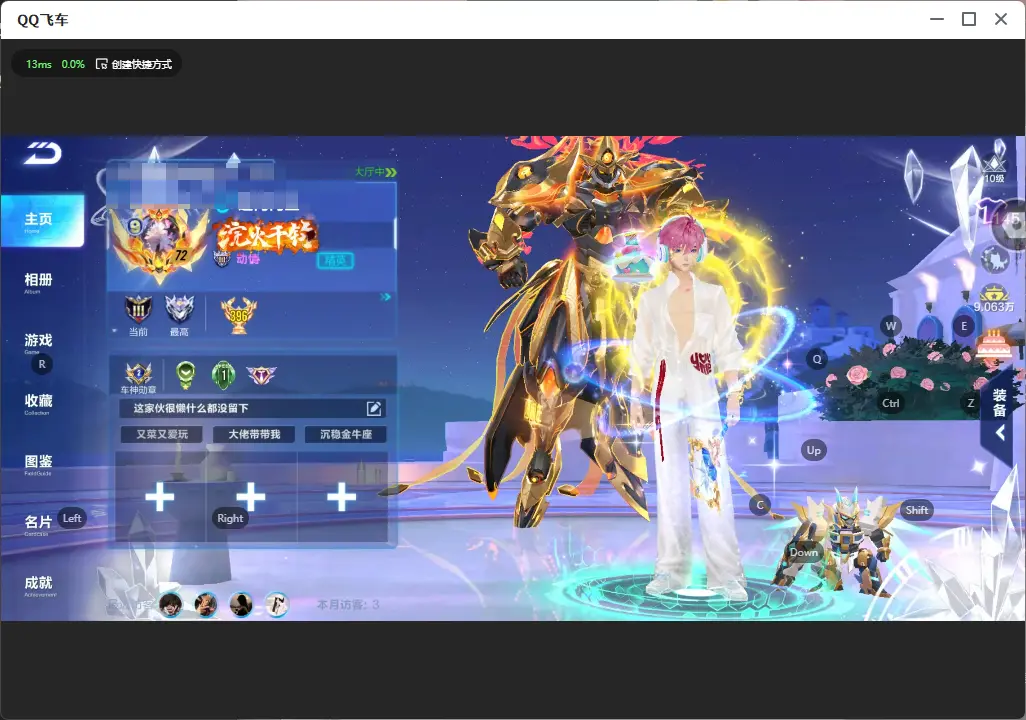Expand rank details via double-chevron arrow
The image size is (1026, 720).
(x=386, y=297)
